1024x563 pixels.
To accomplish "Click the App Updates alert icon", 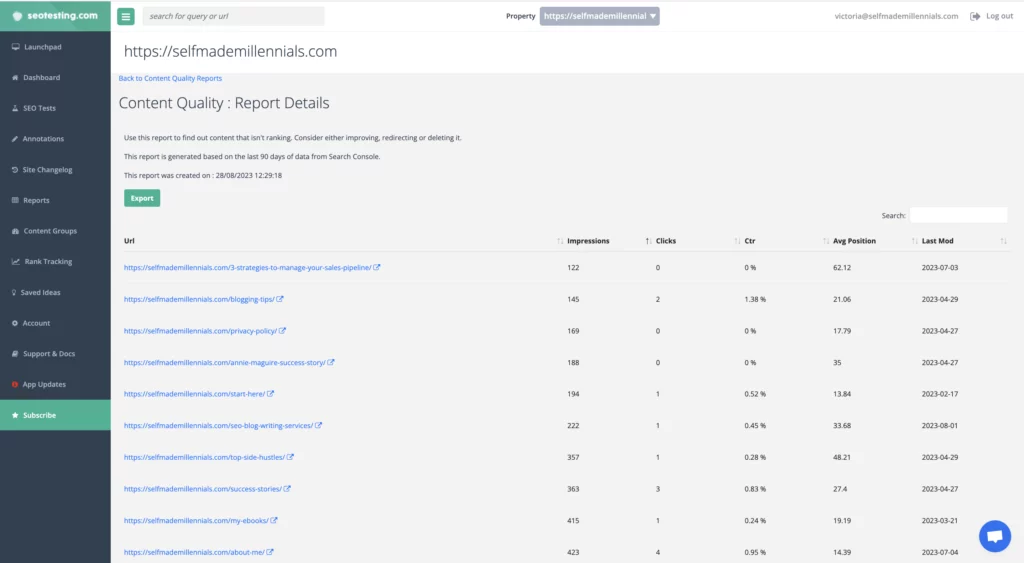I will pyautogui.click(x=15, y=385).
